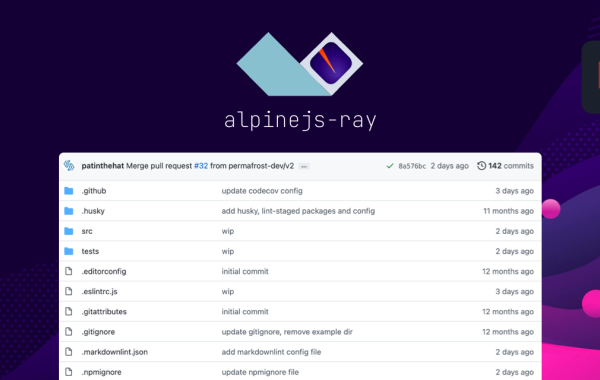
Task: Open 'initial commit' on .editorconfig row
Action: tap(245, 271)
